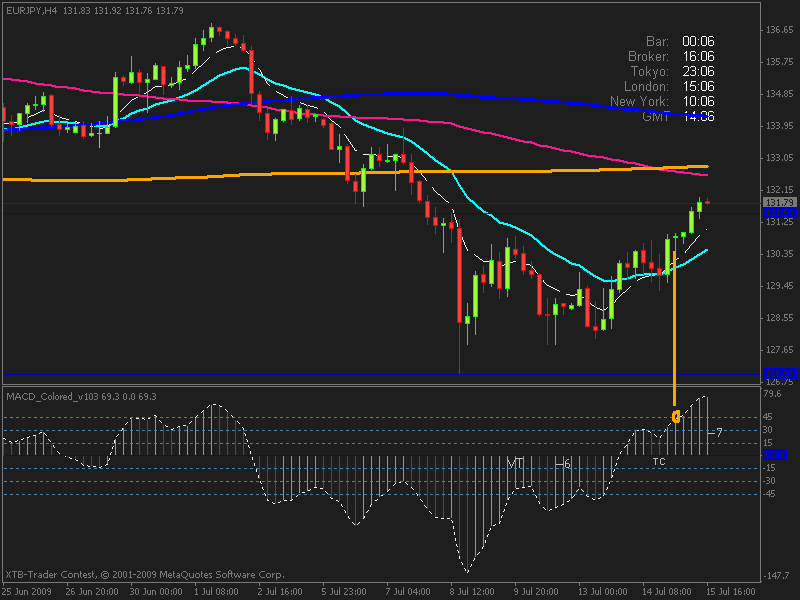Click the 1 Jul 08:00 time label

(216, 592)
